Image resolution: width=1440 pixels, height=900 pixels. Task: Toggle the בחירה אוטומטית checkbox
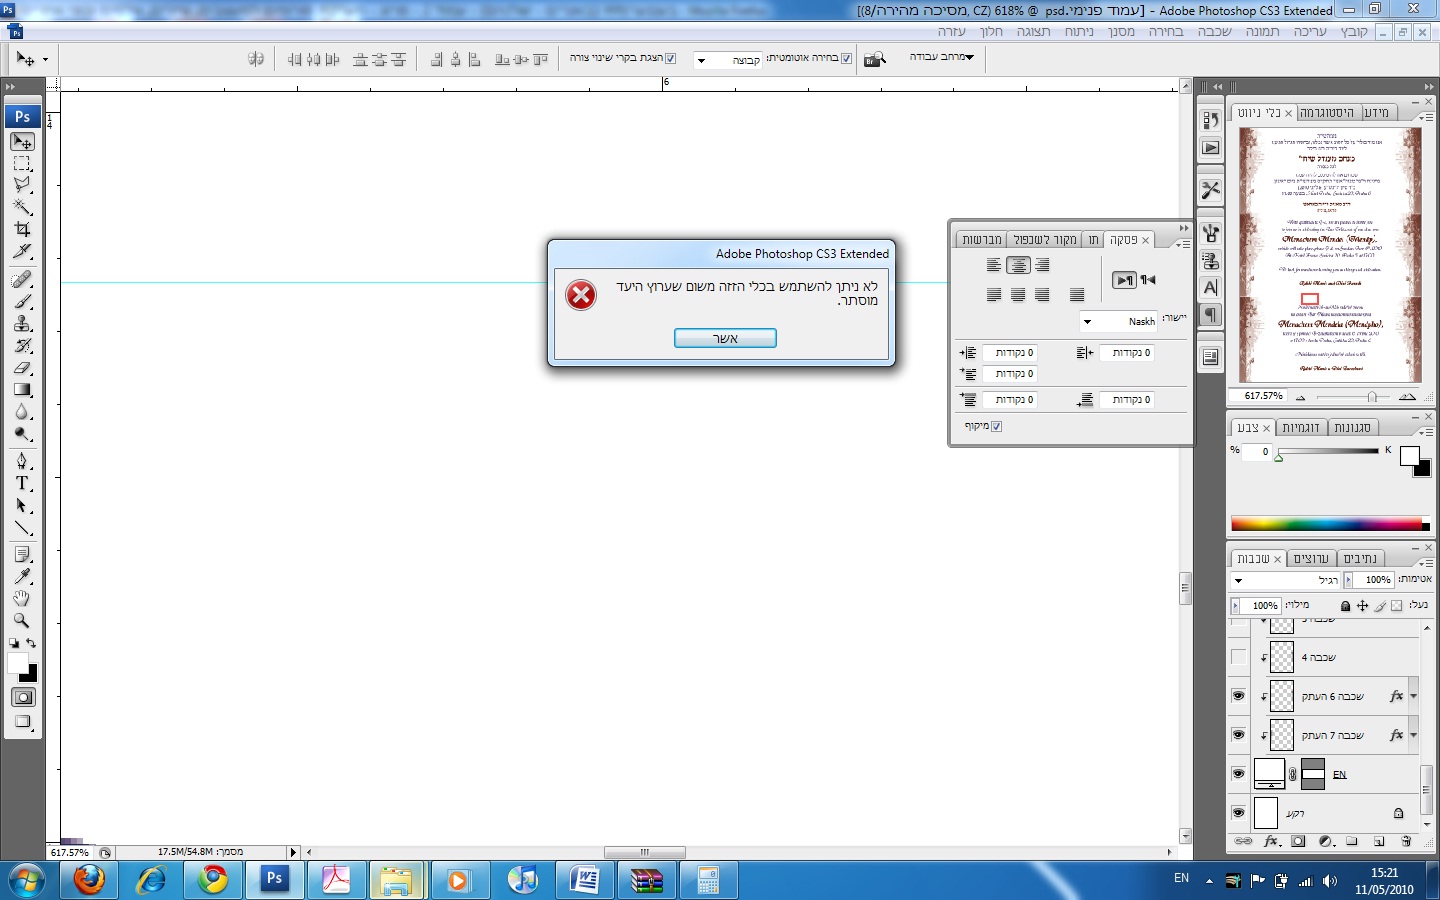[x=847, y=58]
